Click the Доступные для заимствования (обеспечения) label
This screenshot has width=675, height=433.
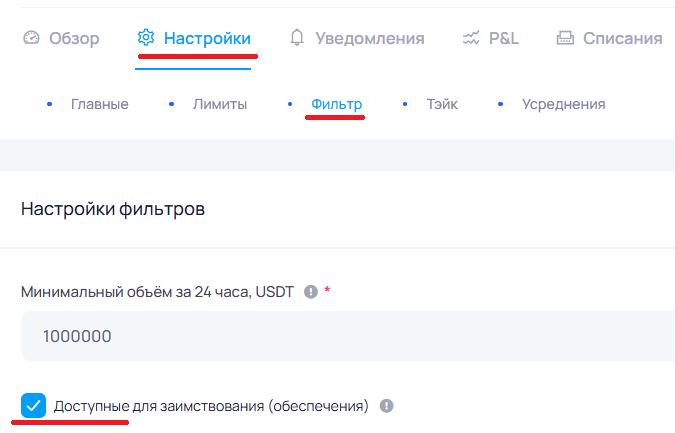pyautogui.click(x=211, y=406)
